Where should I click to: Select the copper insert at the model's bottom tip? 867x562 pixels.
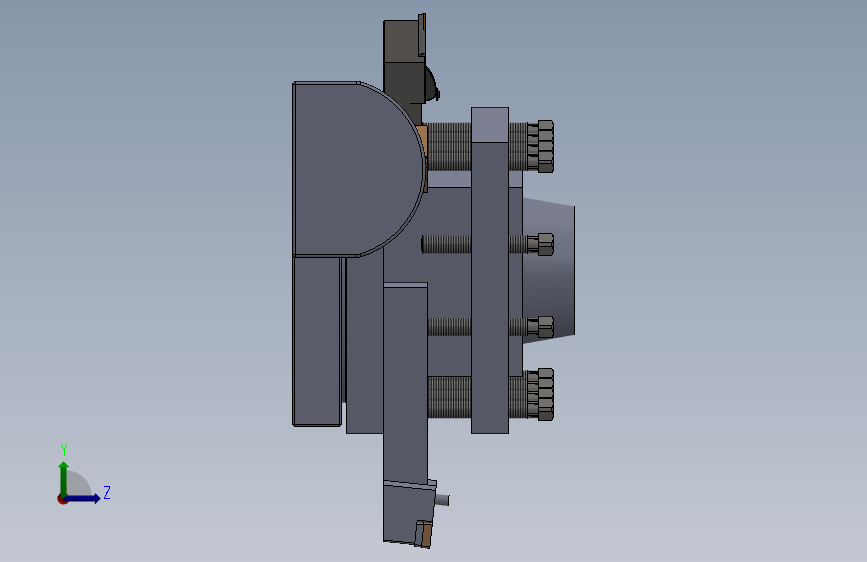pos(426,534)
